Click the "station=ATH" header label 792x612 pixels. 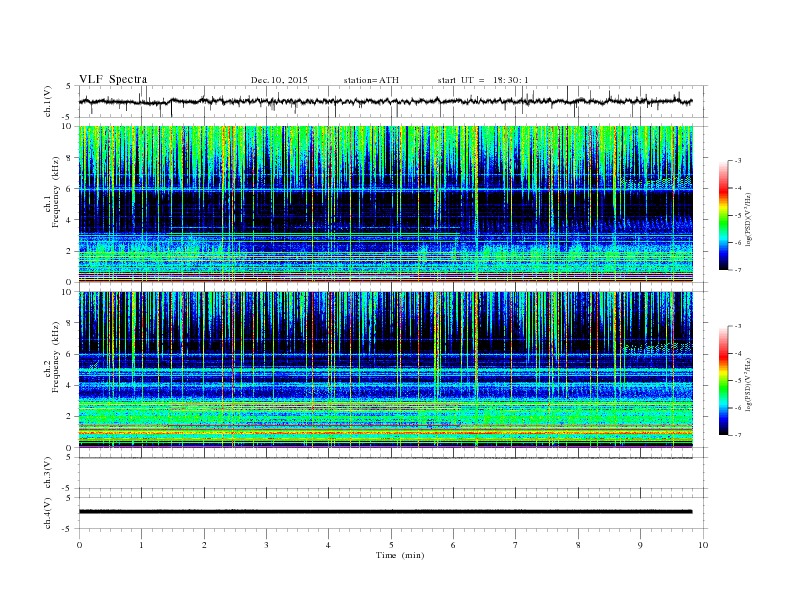(x=371, y=80)
